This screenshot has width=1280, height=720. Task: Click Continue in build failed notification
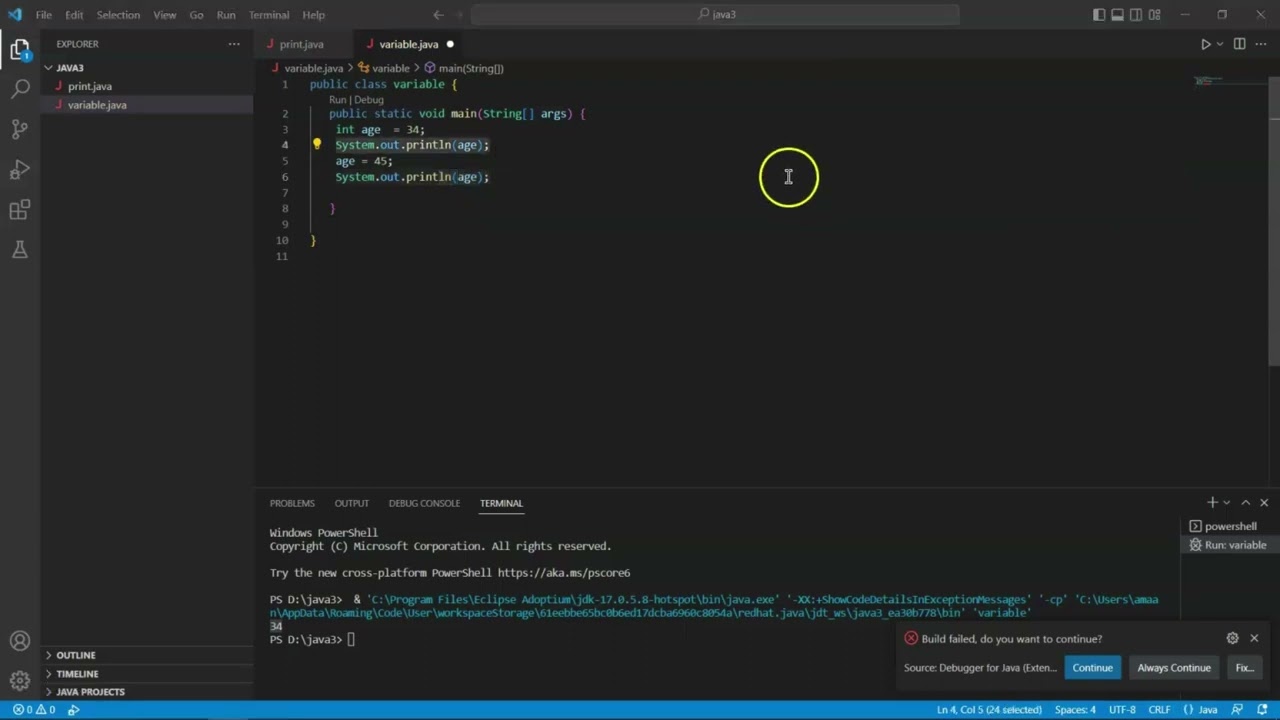pyautogui.click(x=1092, y=668)
